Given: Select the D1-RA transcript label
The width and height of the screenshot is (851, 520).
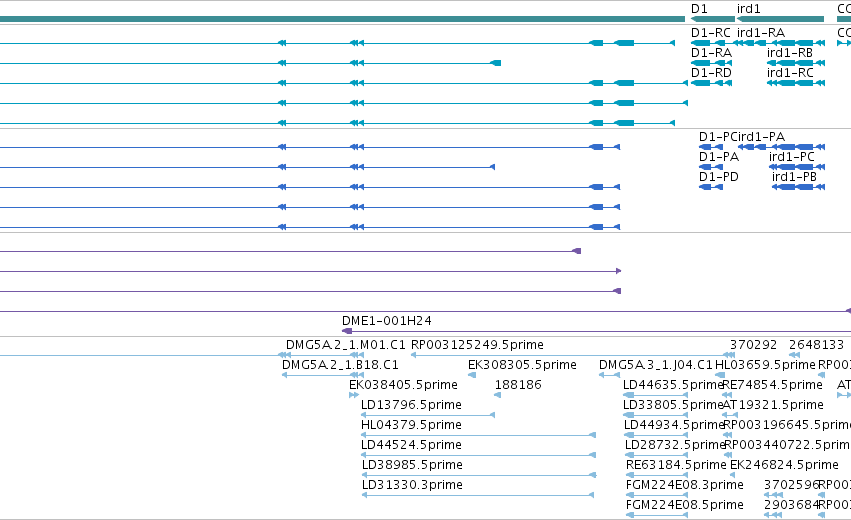Looking at the screenshot, I should point(711,53).
